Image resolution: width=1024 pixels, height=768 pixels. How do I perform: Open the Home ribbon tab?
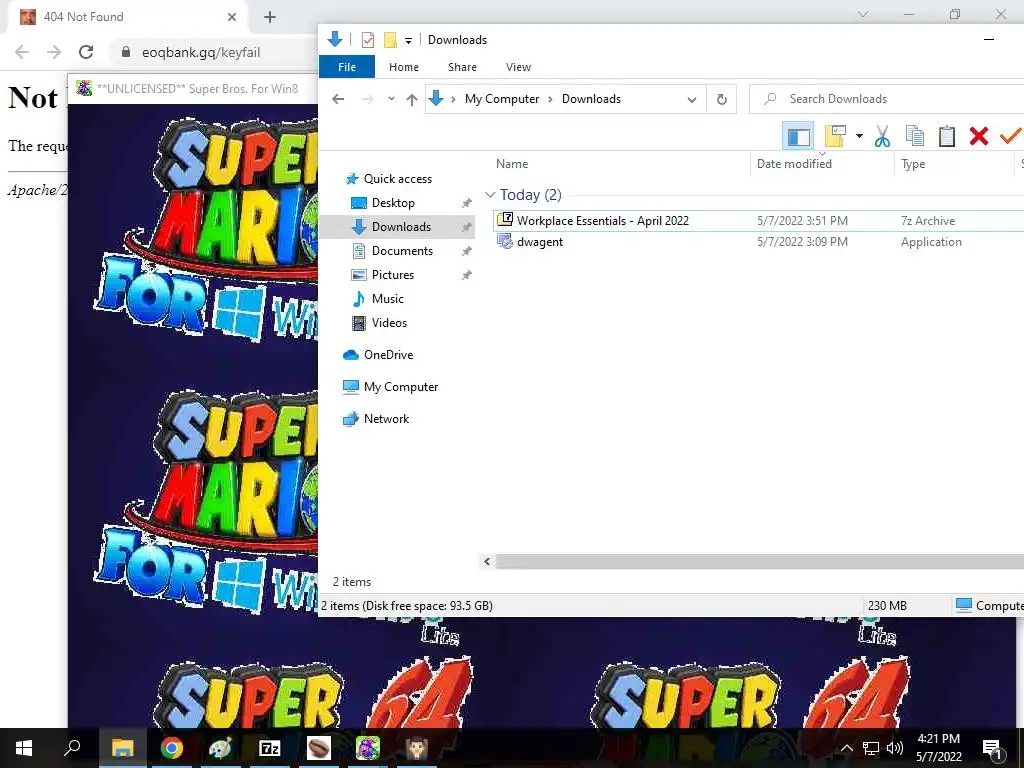coord(404,67)
